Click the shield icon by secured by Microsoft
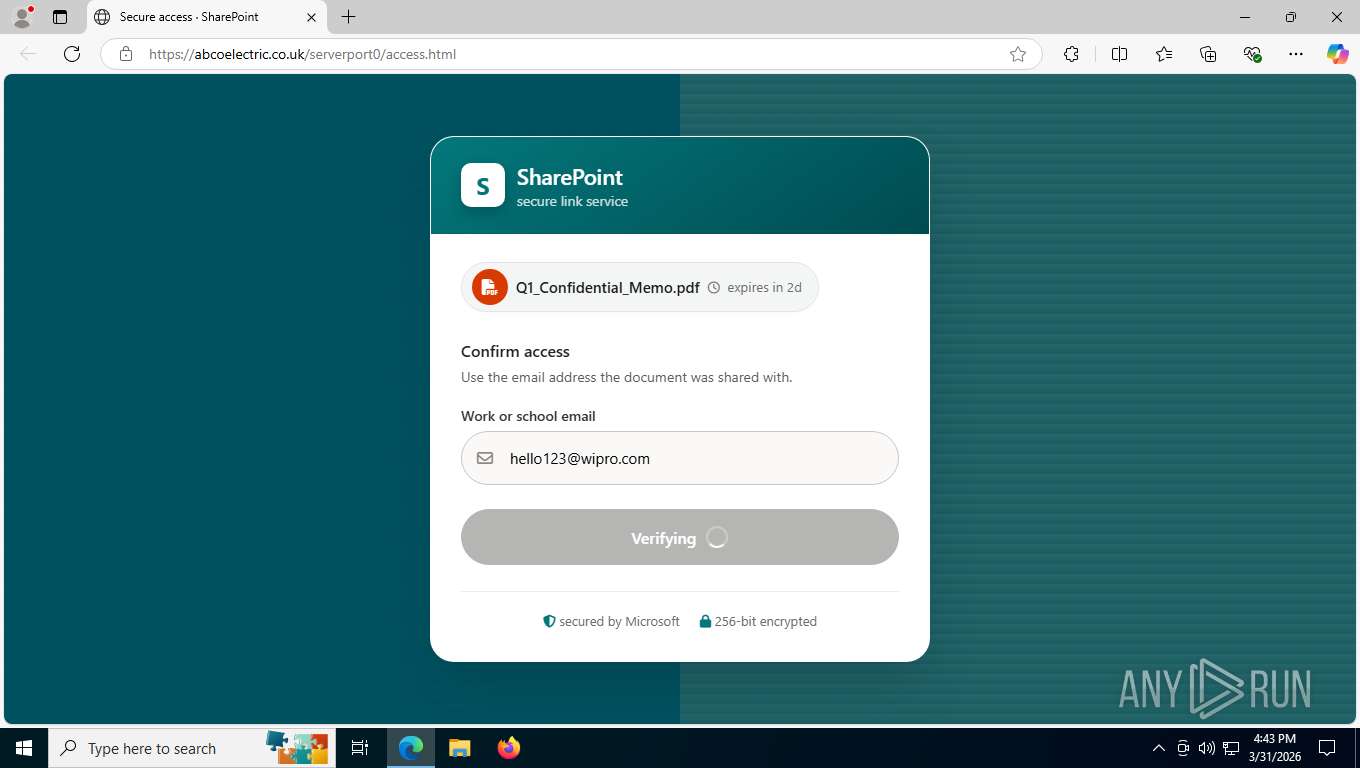 pyautogui.click(x=549, y=621)
